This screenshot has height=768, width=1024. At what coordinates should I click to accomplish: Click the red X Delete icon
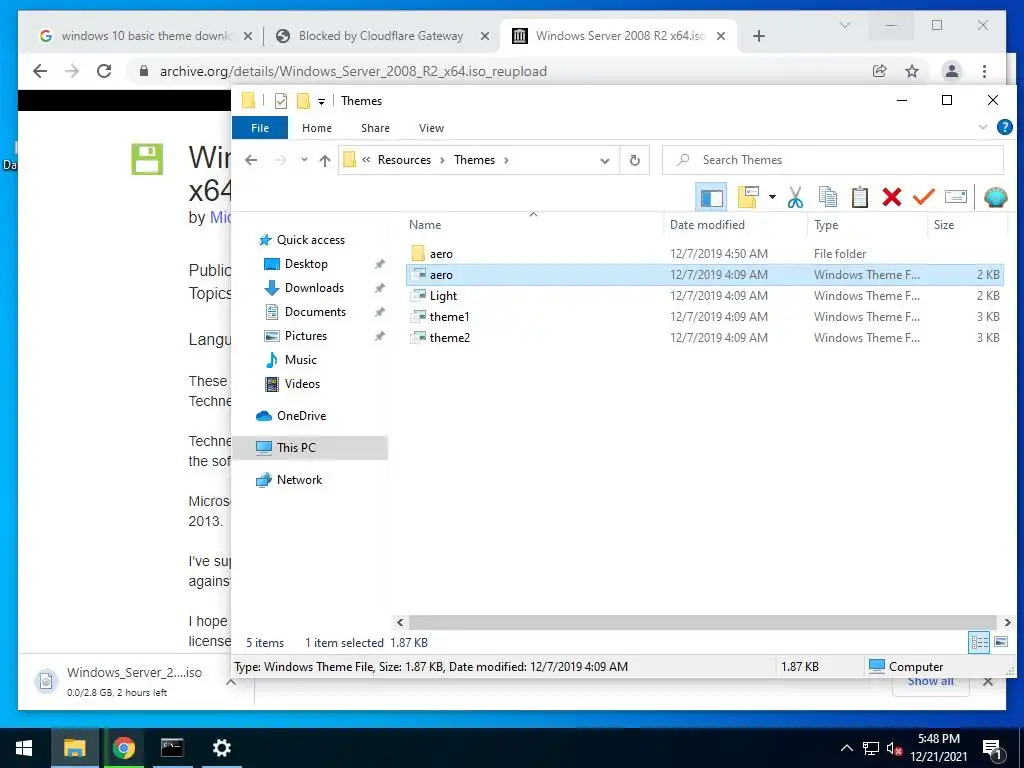pos(891,197)
